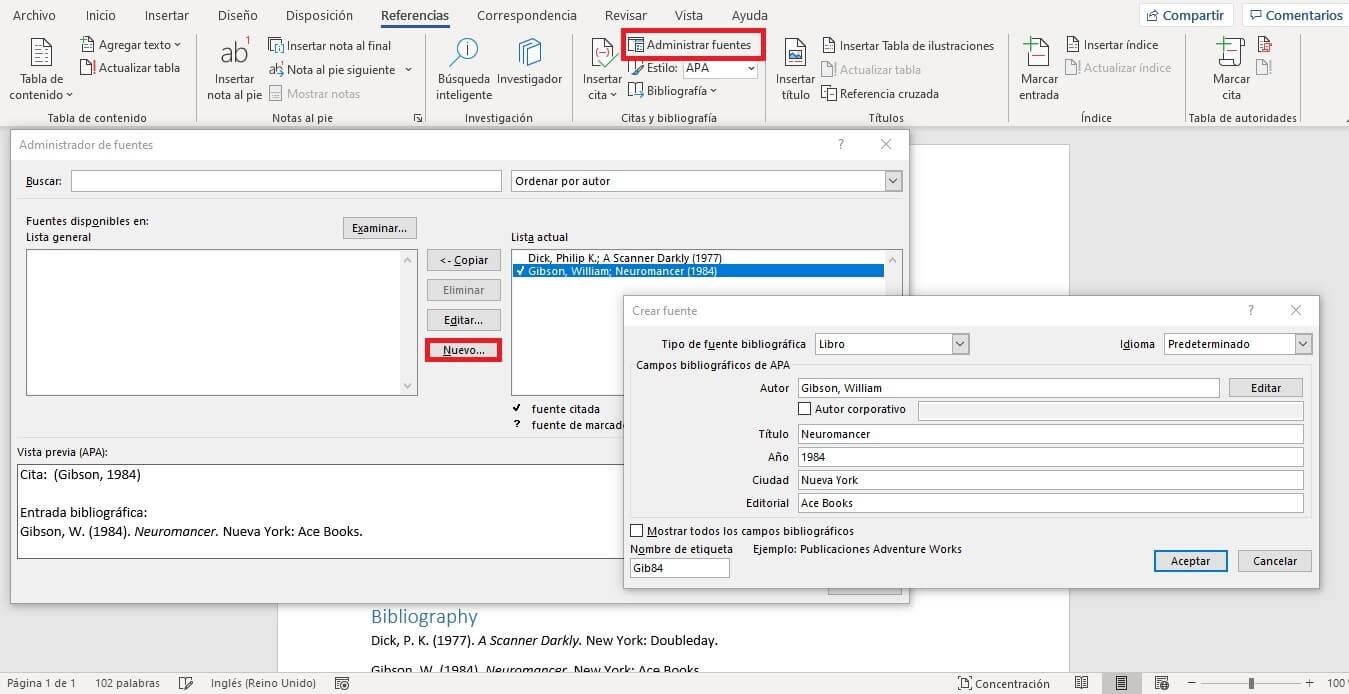Click Examinar in Administrador de fuentes
The height and width of the screenshot is (694, 1349).
pos(378,227)
